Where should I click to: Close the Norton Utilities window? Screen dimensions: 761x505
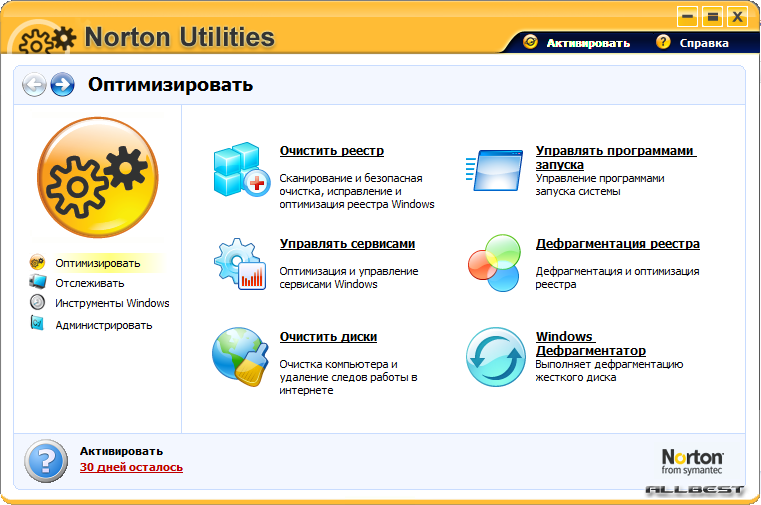737,17
